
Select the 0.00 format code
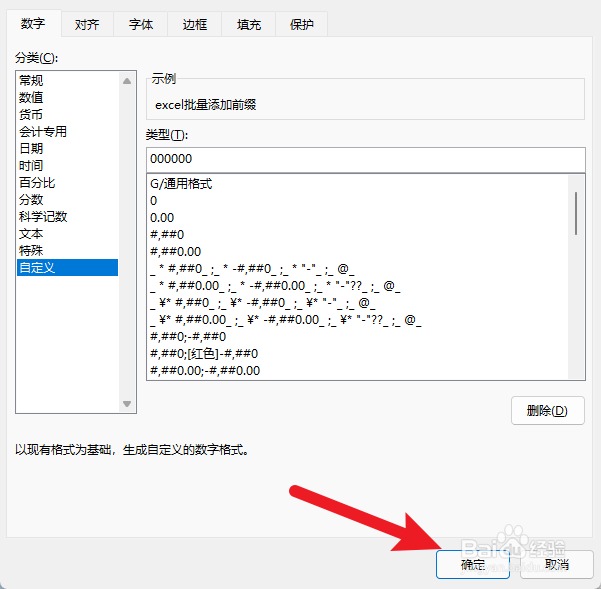358,218
